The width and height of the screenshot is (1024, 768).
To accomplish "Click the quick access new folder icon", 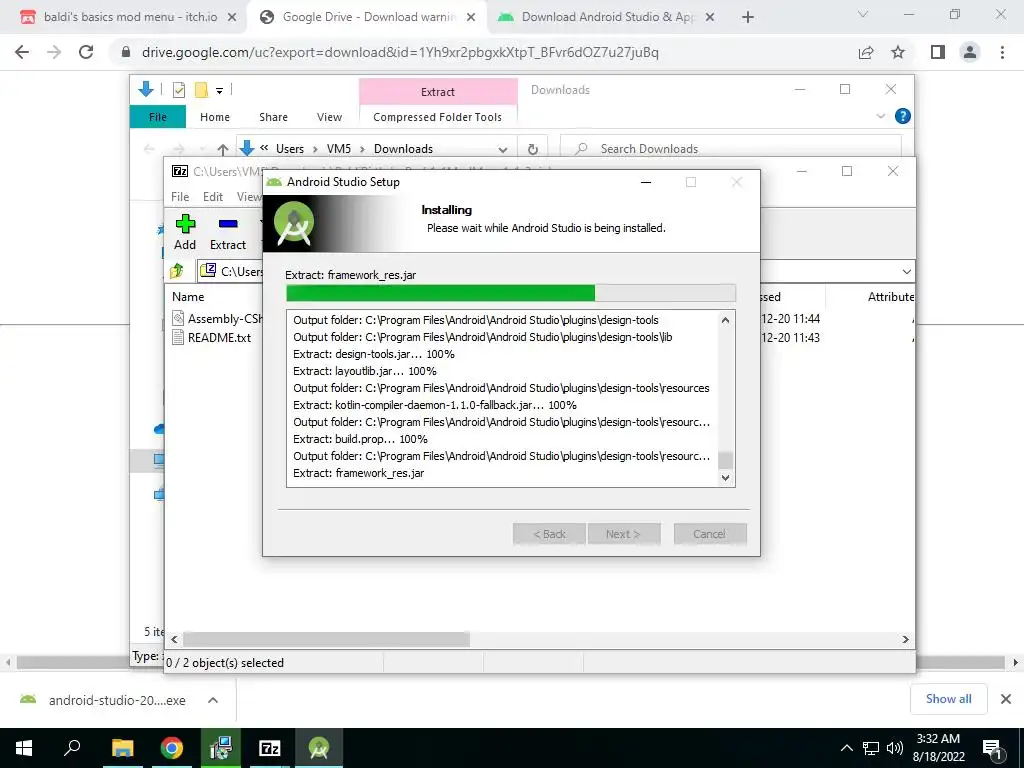I will point(201,90).
